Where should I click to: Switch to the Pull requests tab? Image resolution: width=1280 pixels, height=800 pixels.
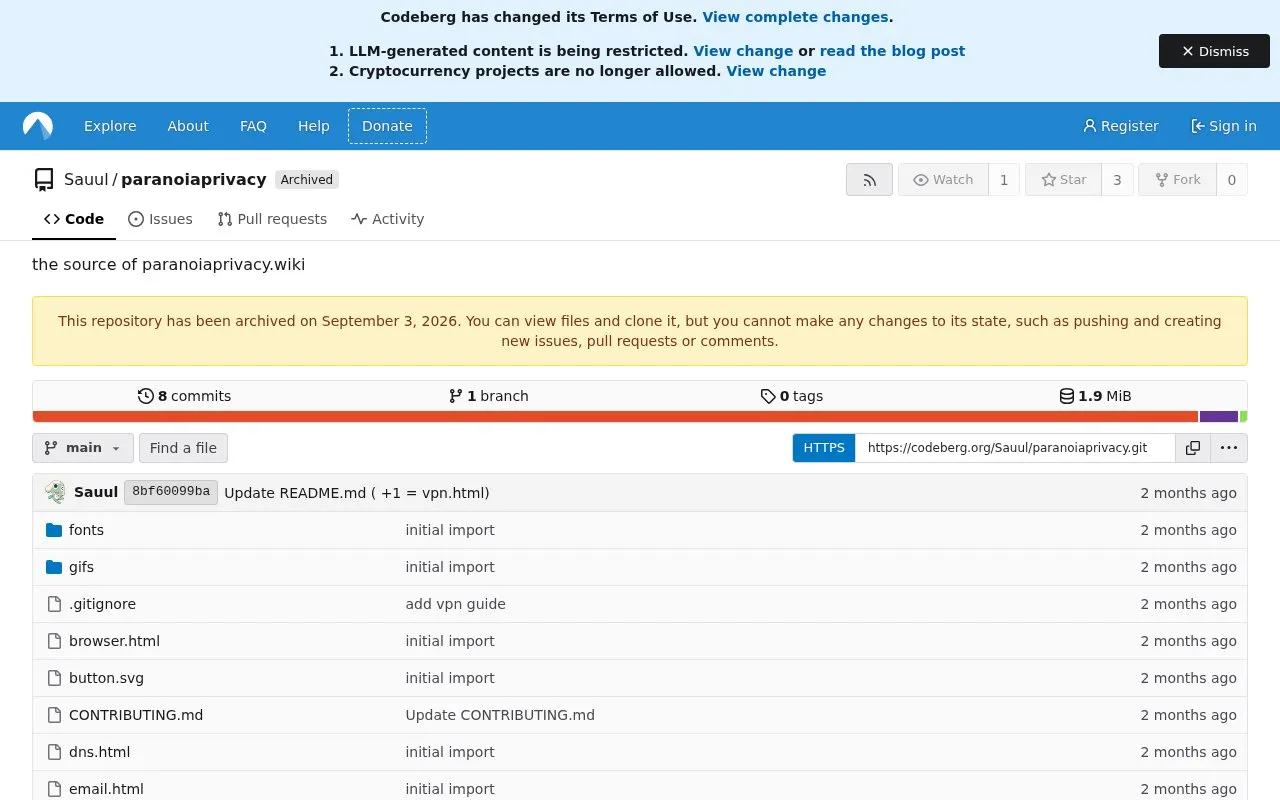(272, 219)
